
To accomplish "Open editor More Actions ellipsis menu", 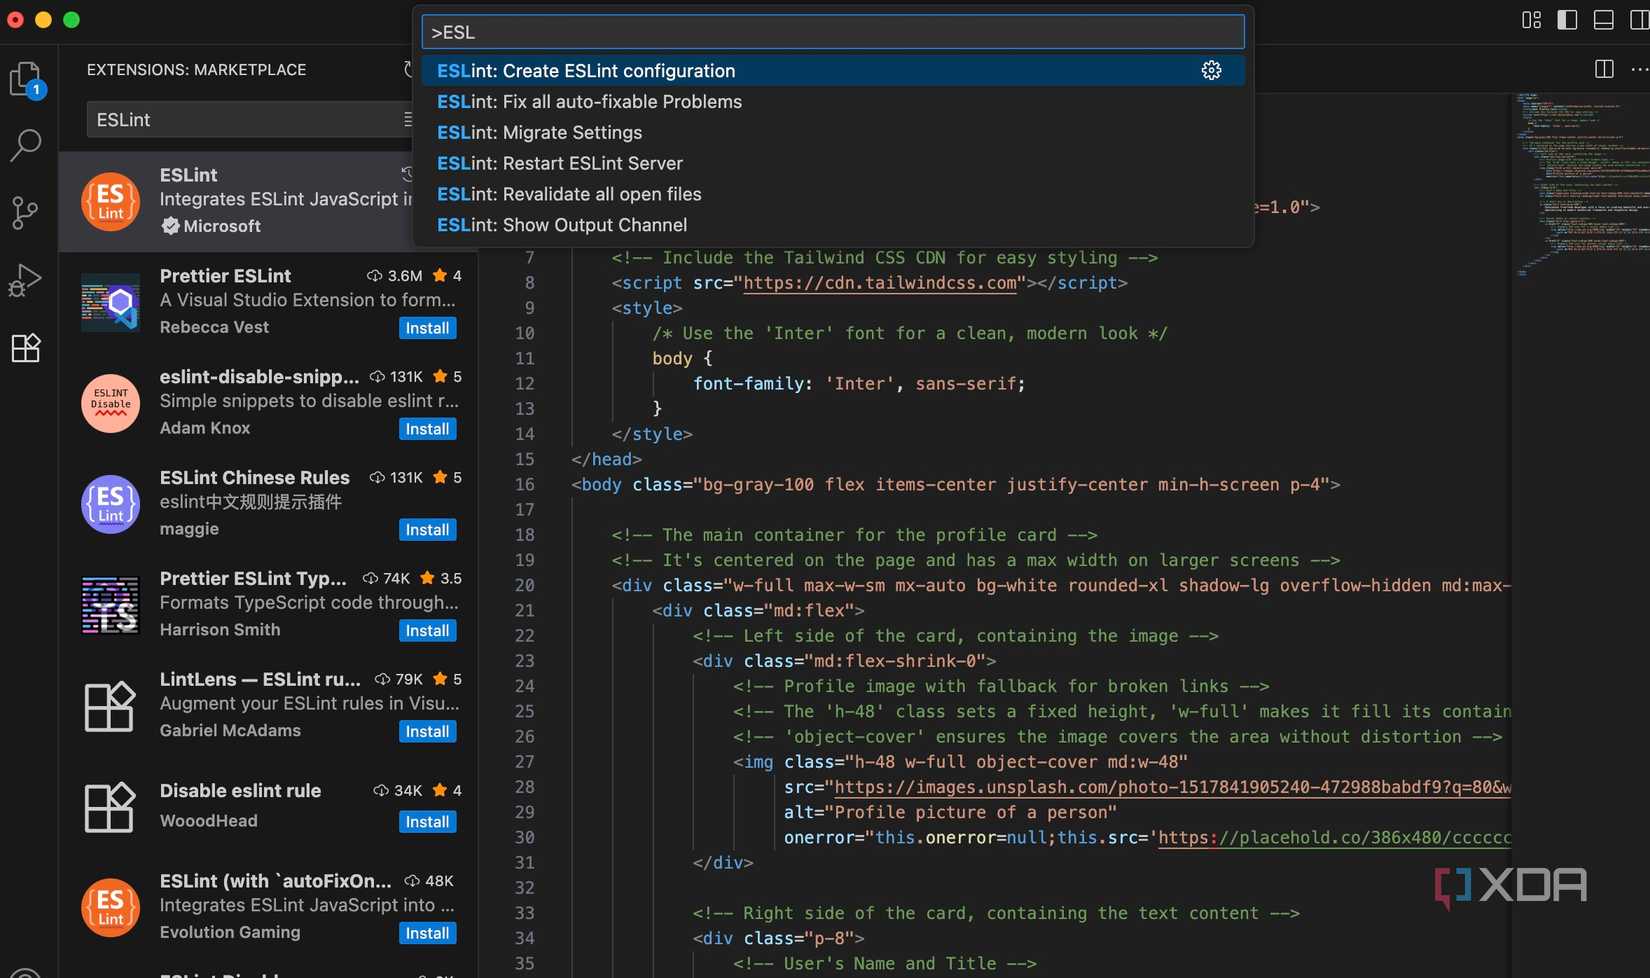I will 1638,69.
